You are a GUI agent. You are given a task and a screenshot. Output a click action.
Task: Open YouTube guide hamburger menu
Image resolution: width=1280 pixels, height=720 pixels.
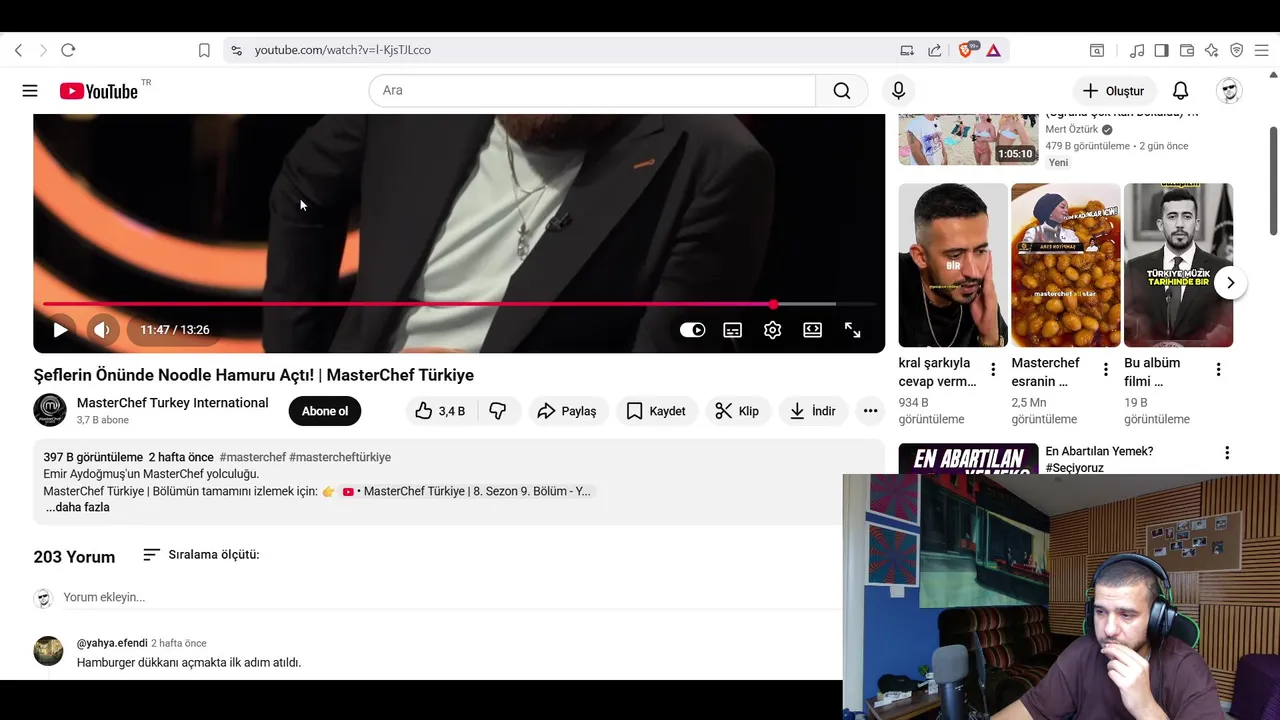click(30, 91)
